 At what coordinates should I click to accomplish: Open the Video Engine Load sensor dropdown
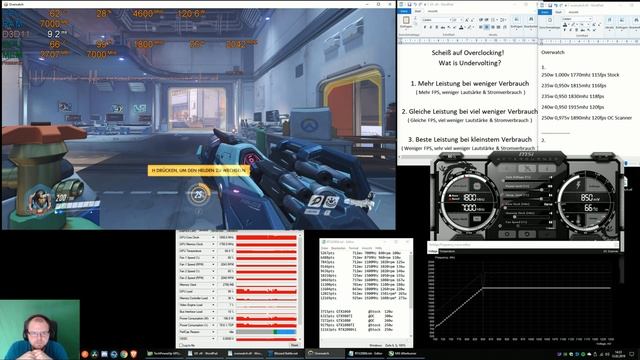pyautogui.click(x=213, y=305)
